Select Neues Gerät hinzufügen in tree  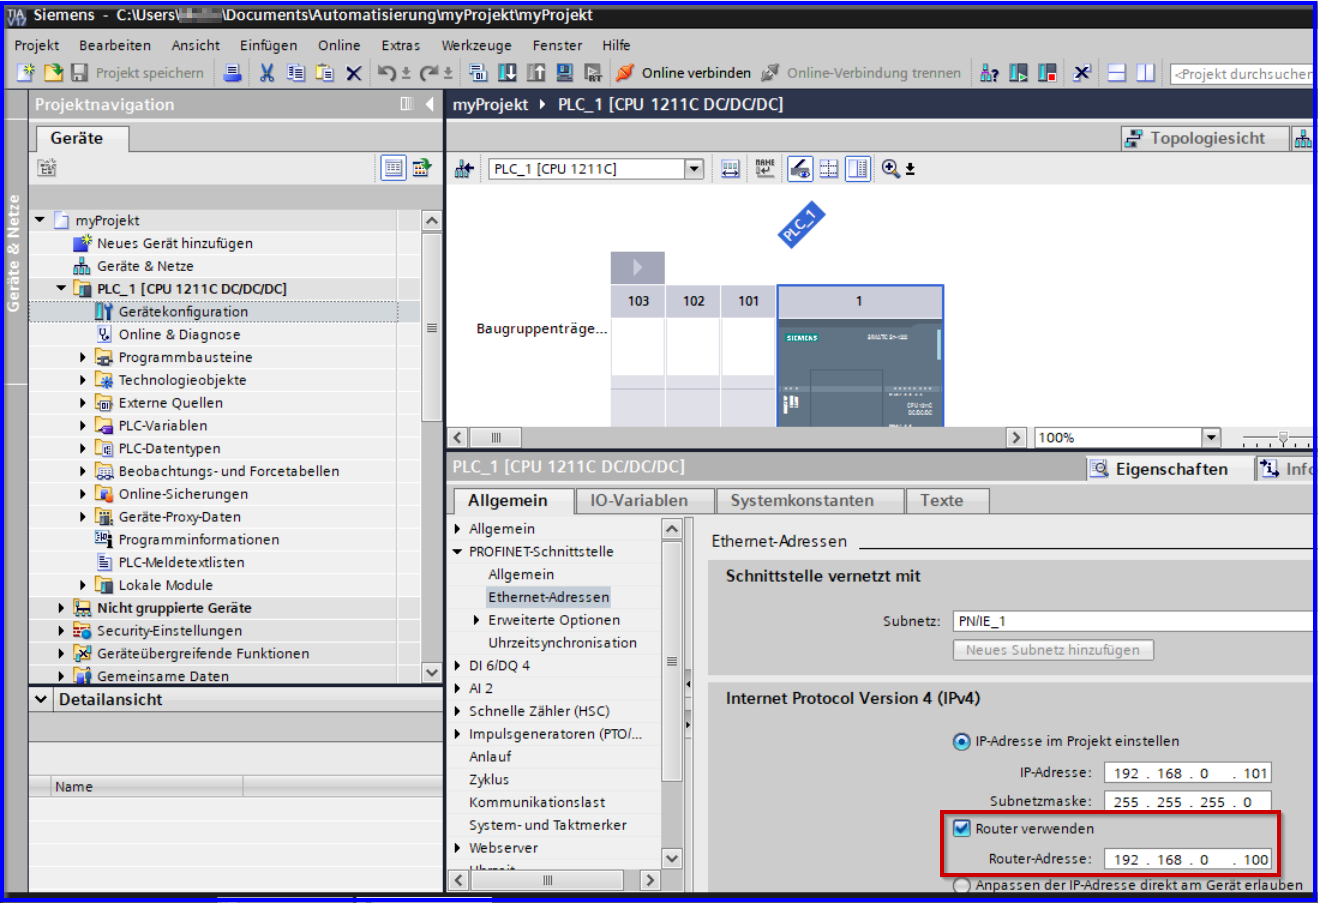(175, 243)
